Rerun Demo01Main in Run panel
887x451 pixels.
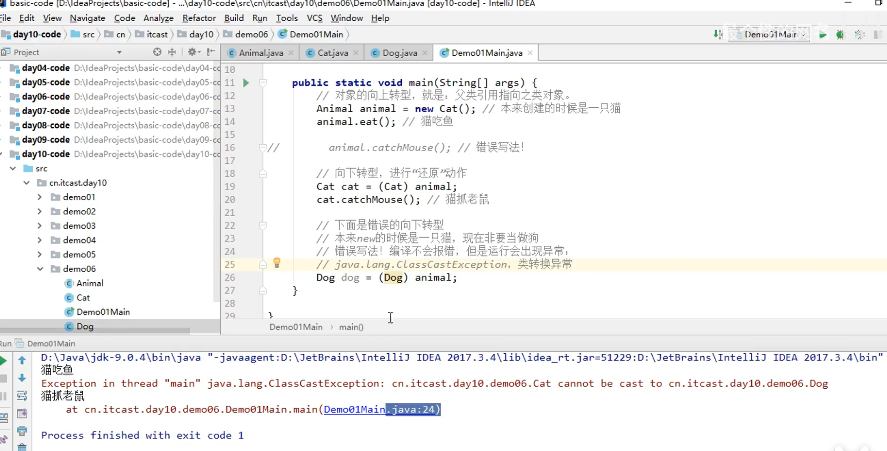[3, 361]
